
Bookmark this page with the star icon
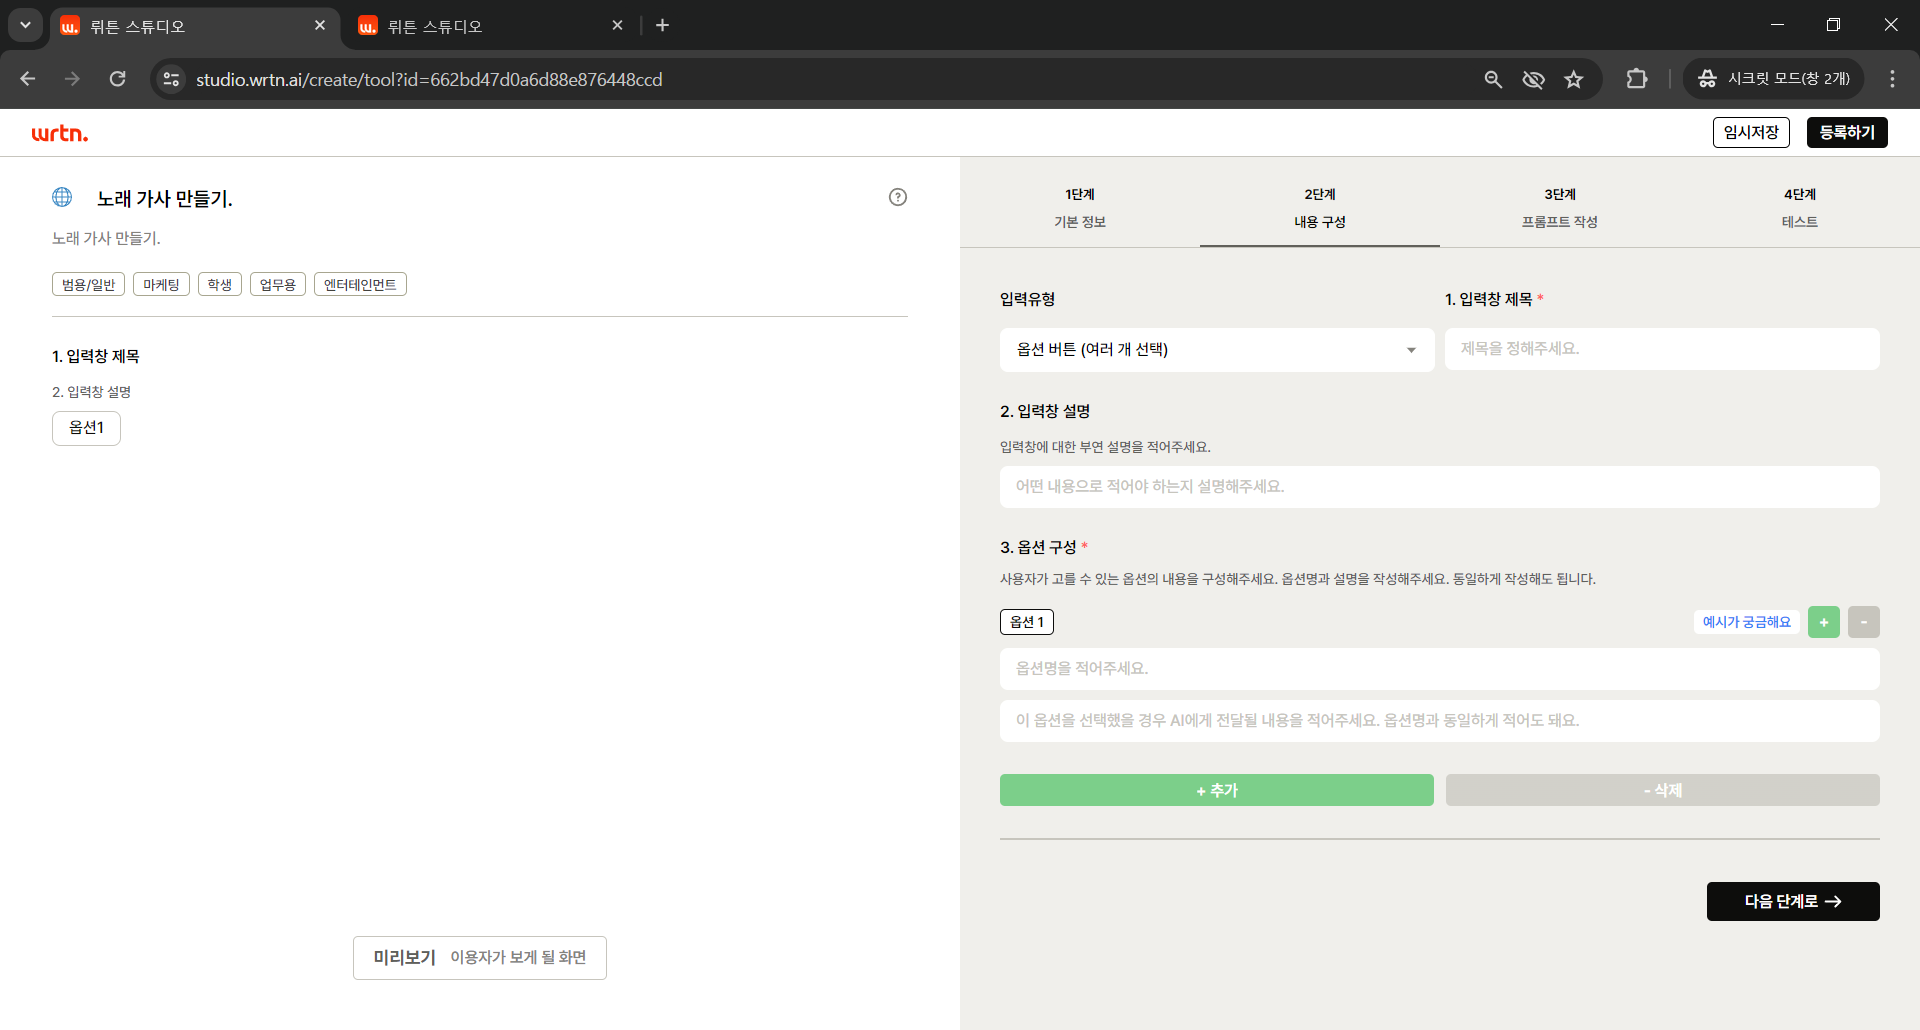[x=1574, y=79]
